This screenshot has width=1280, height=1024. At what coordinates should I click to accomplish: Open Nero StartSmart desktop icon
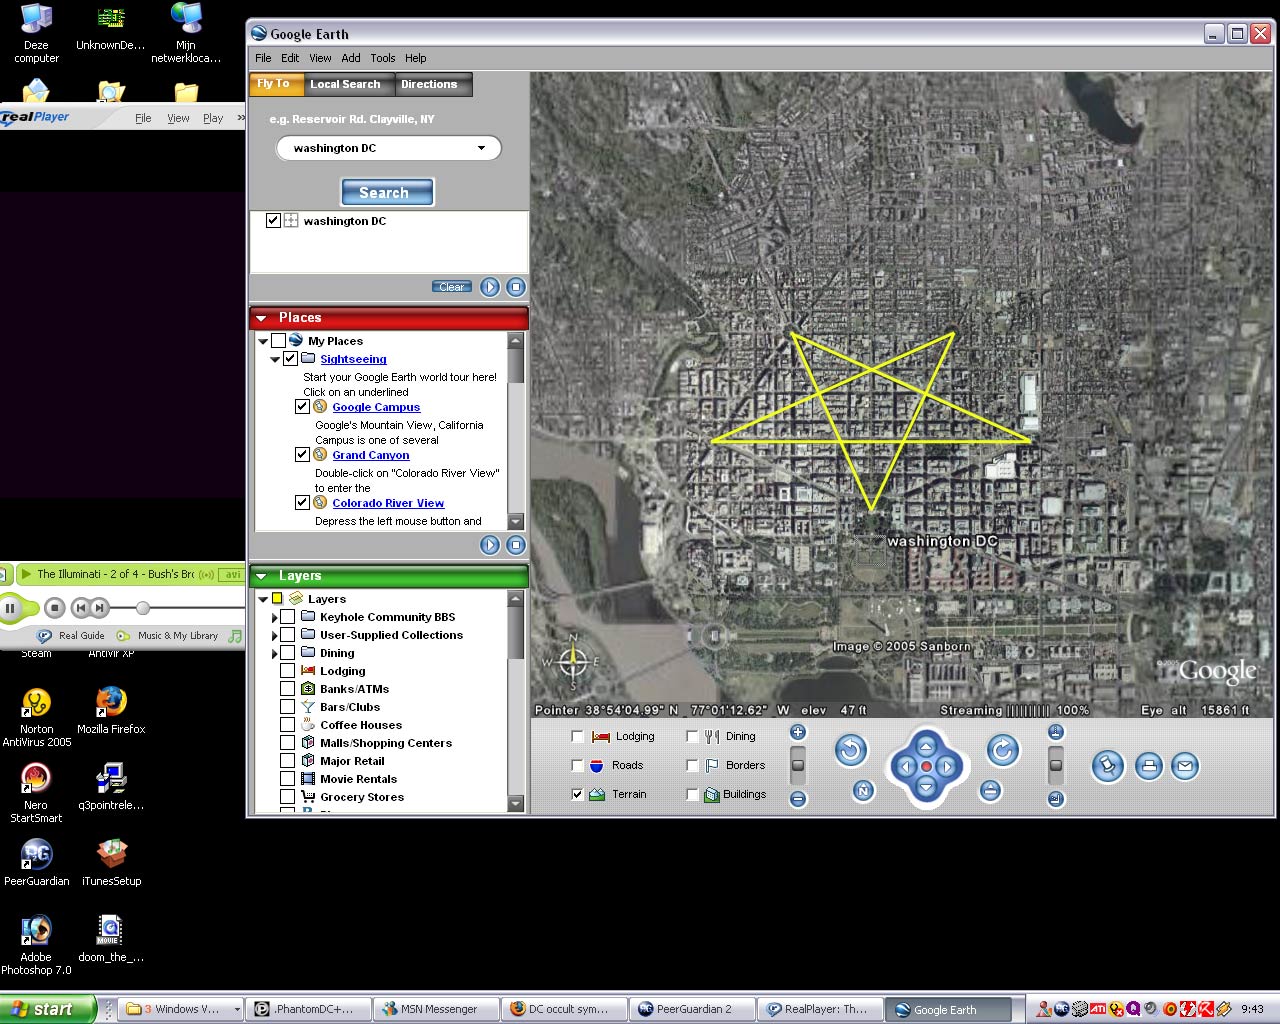coord(36,792)
